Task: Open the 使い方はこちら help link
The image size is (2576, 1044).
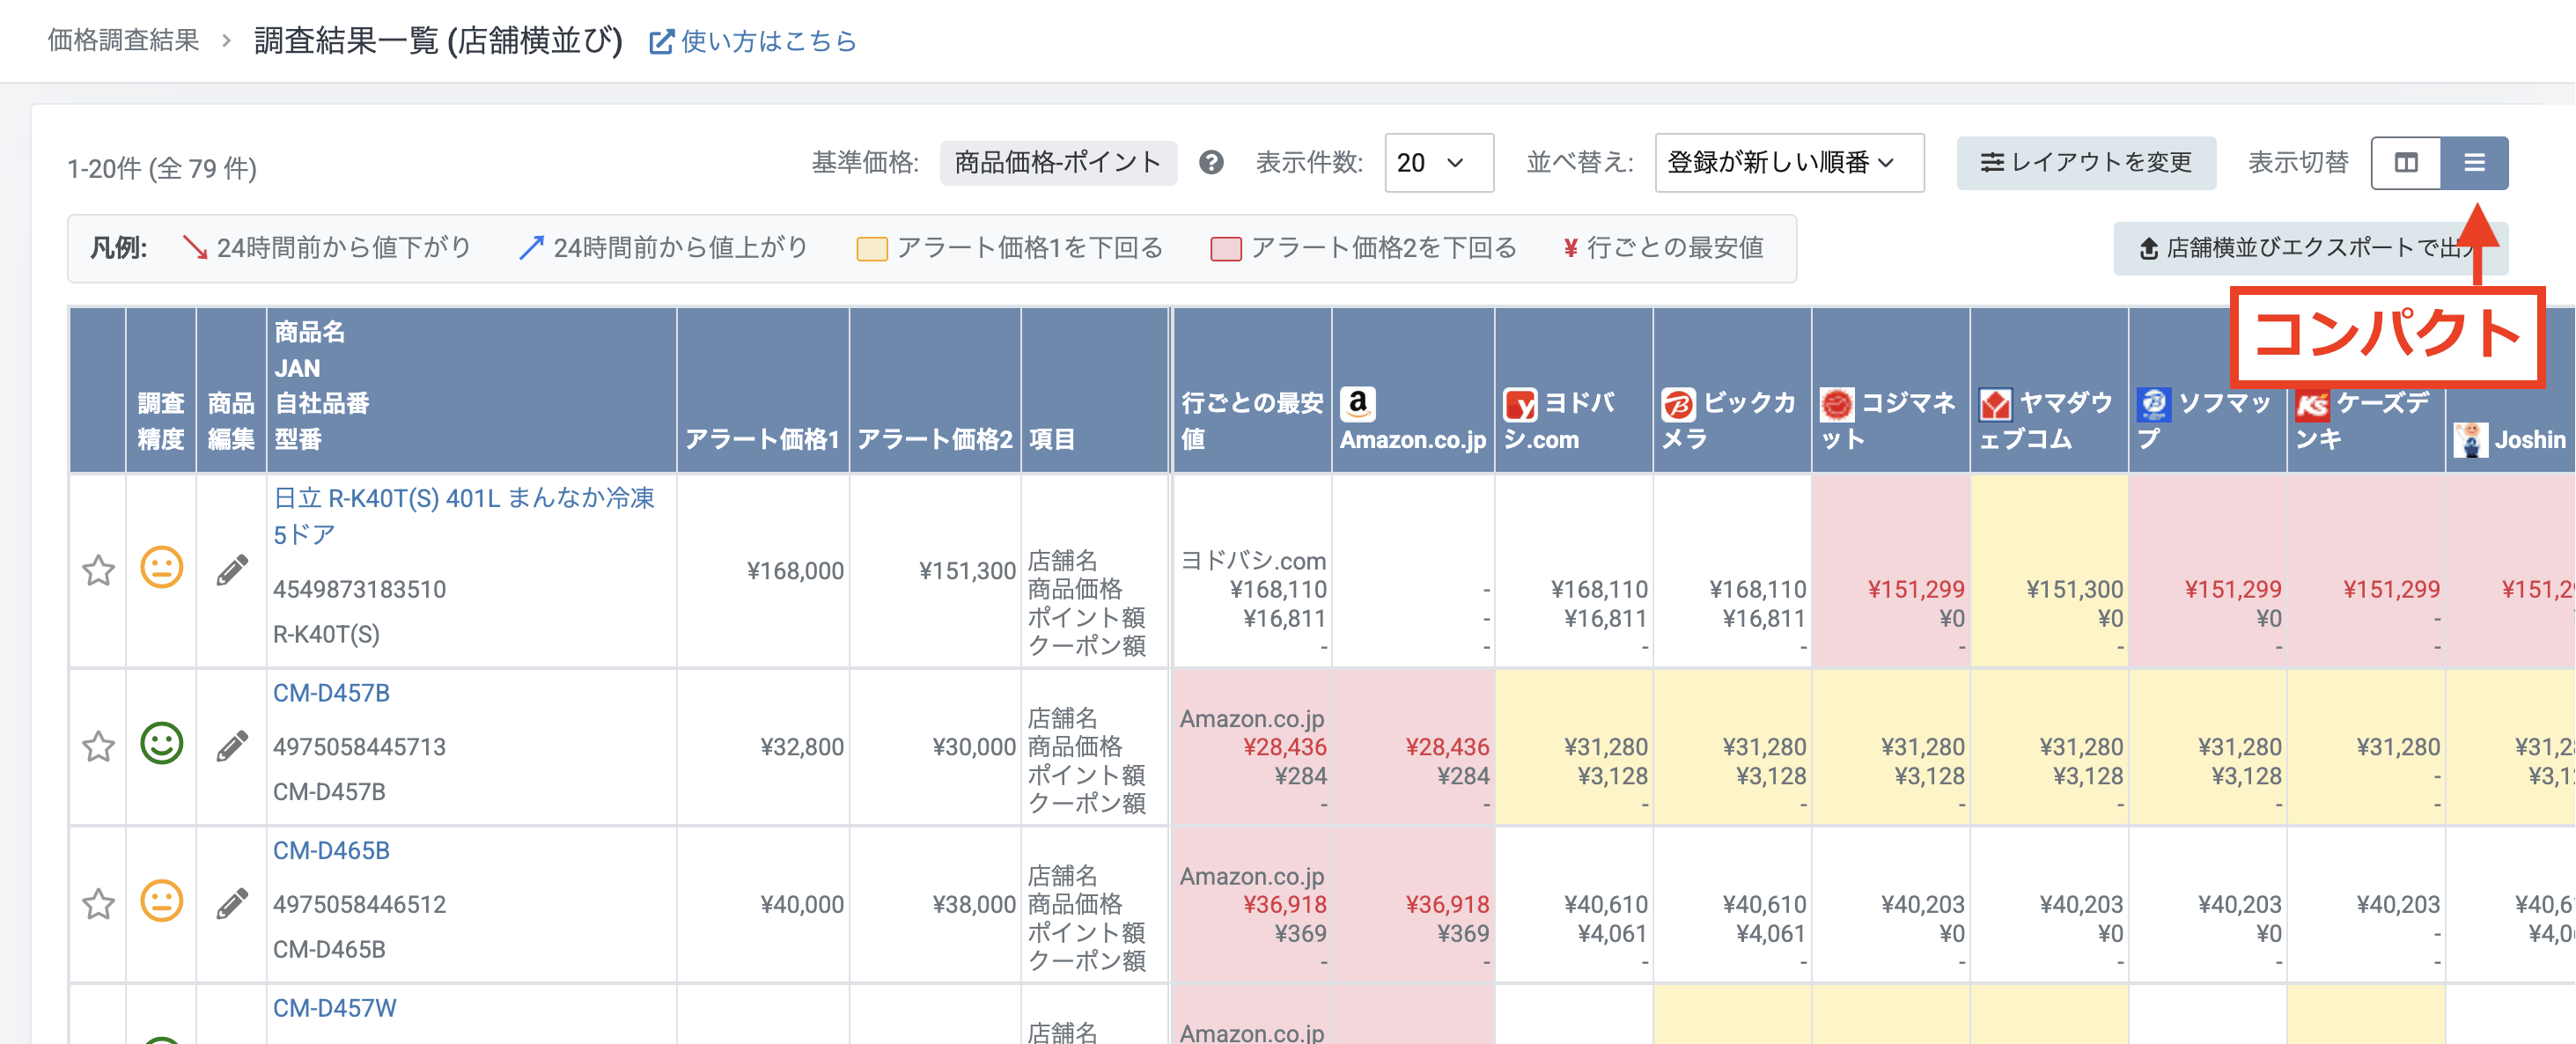Action: (x=768, y=42)
